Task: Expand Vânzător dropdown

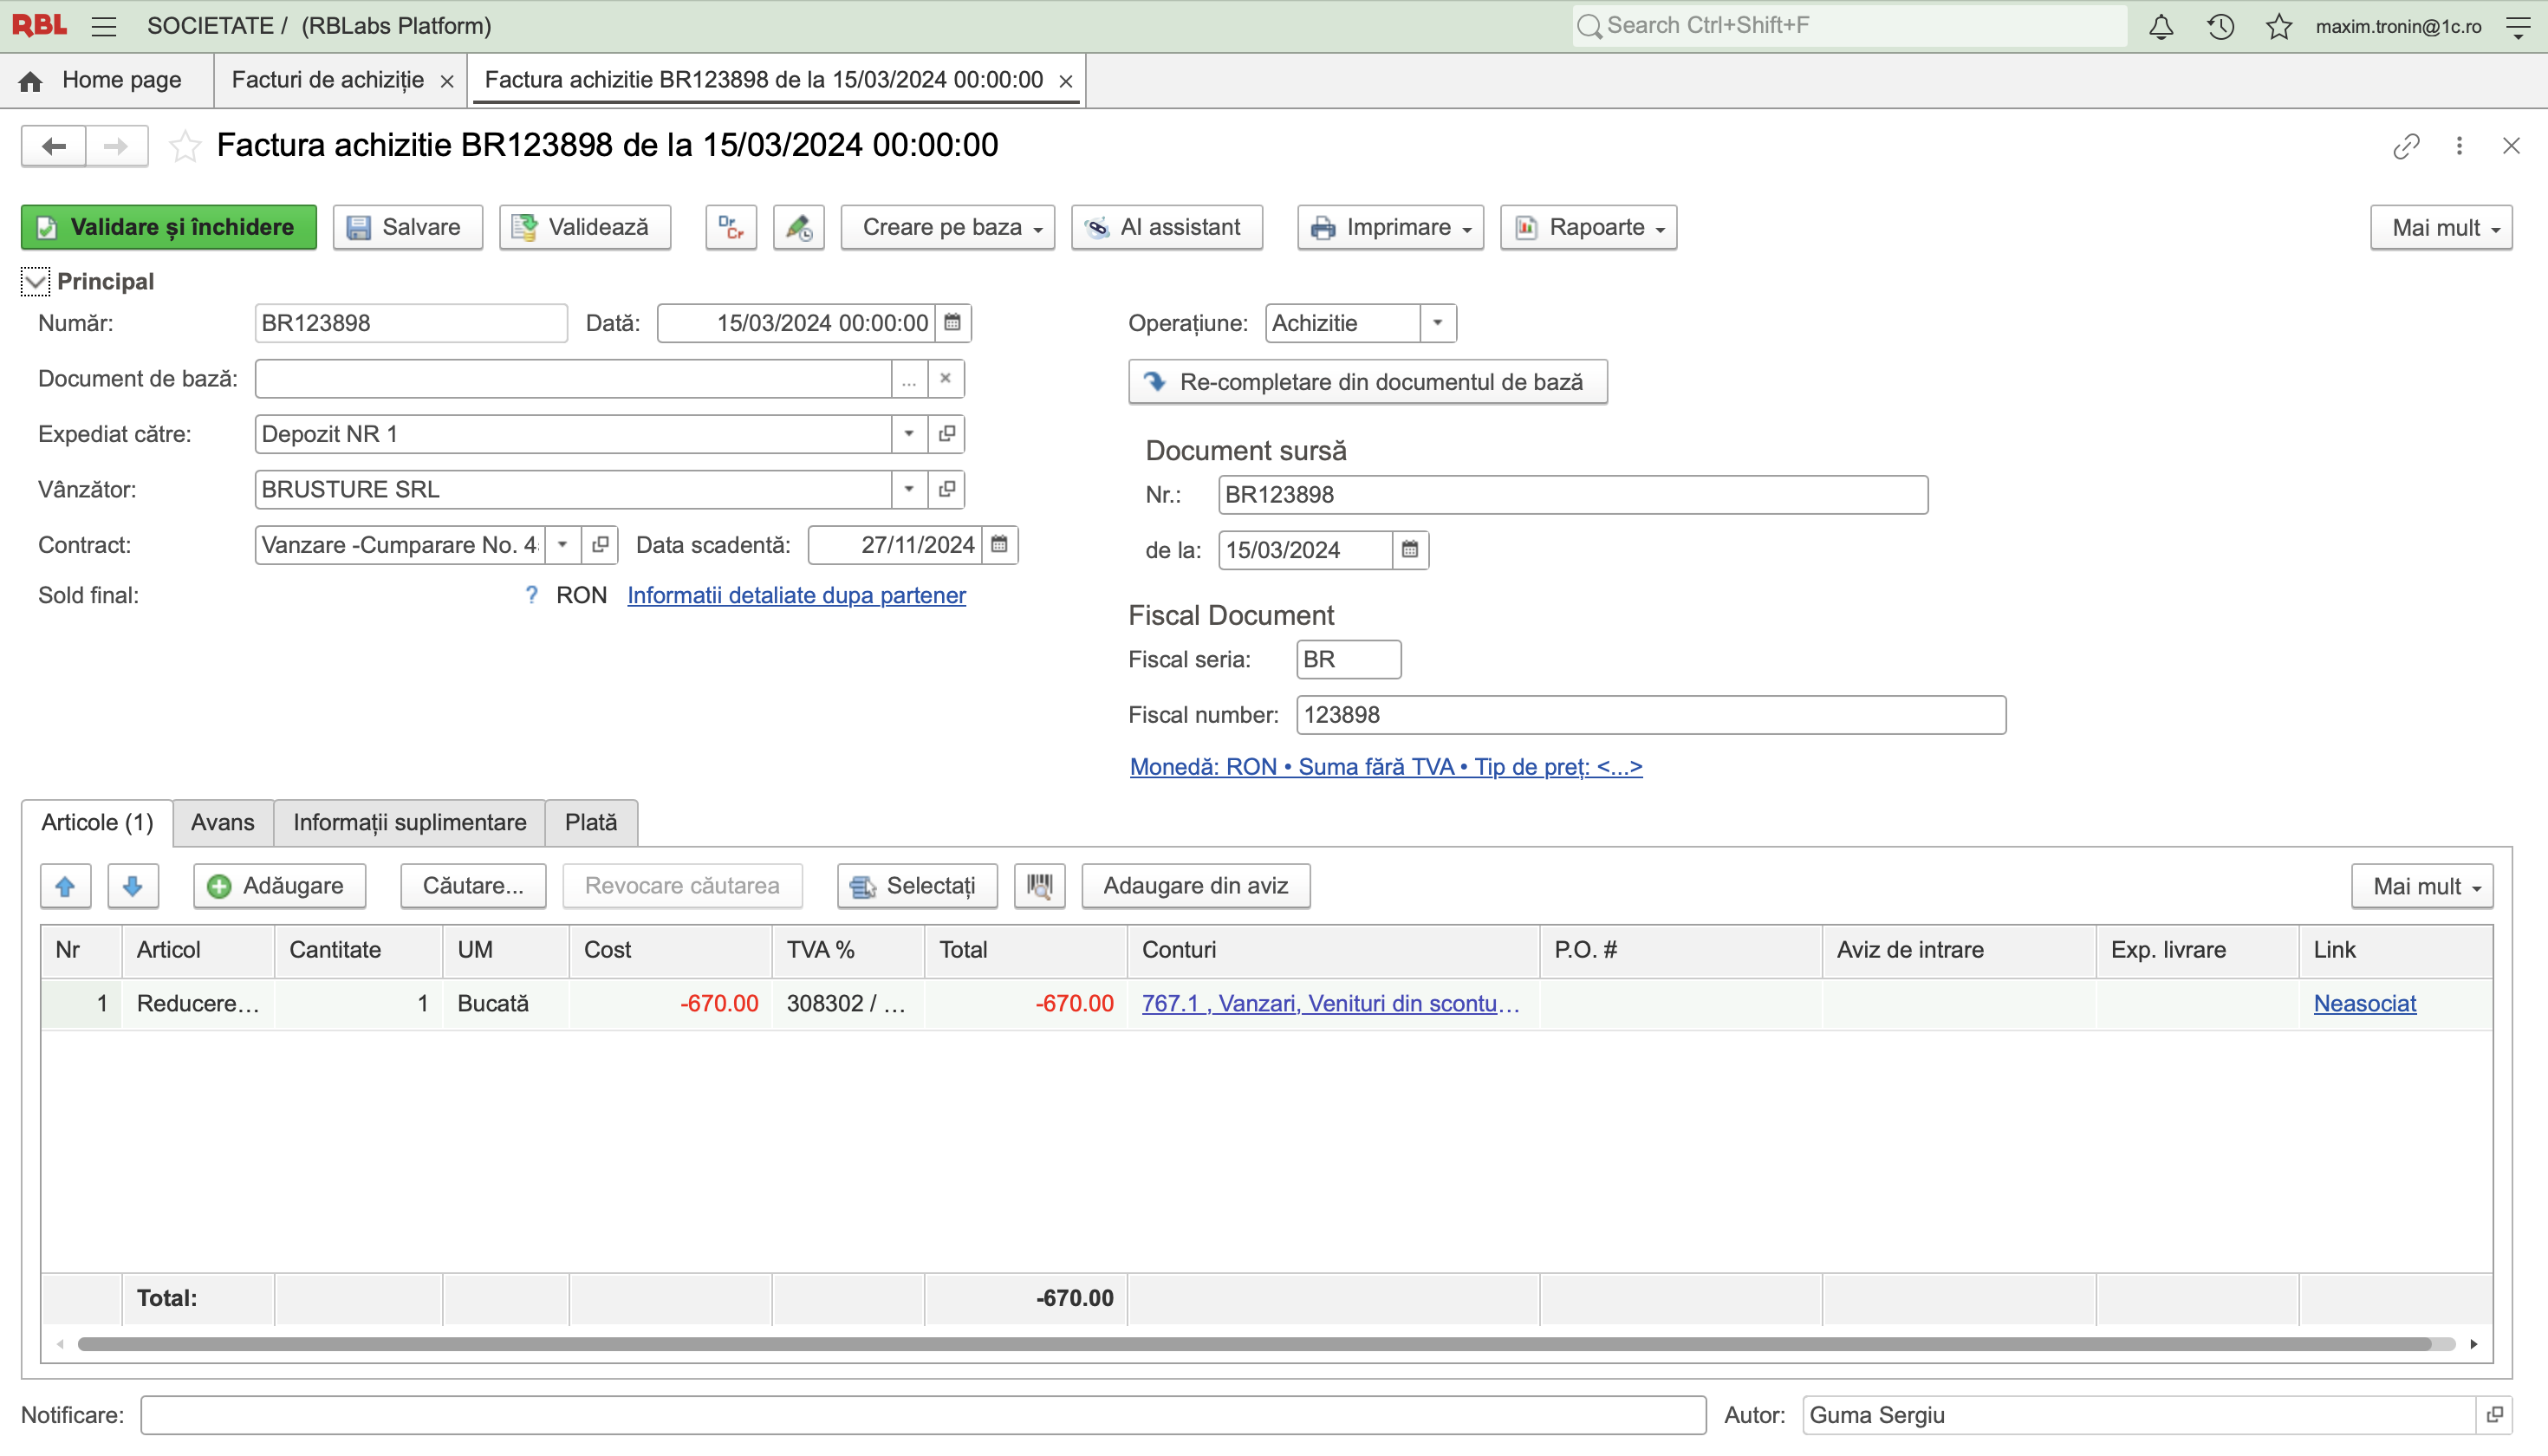Action: [909, 489]
